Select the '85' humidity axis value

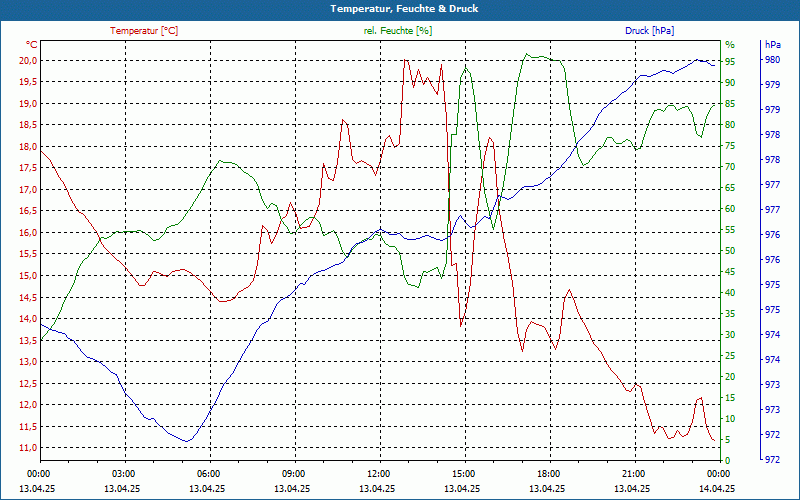[x=730, y=104]
